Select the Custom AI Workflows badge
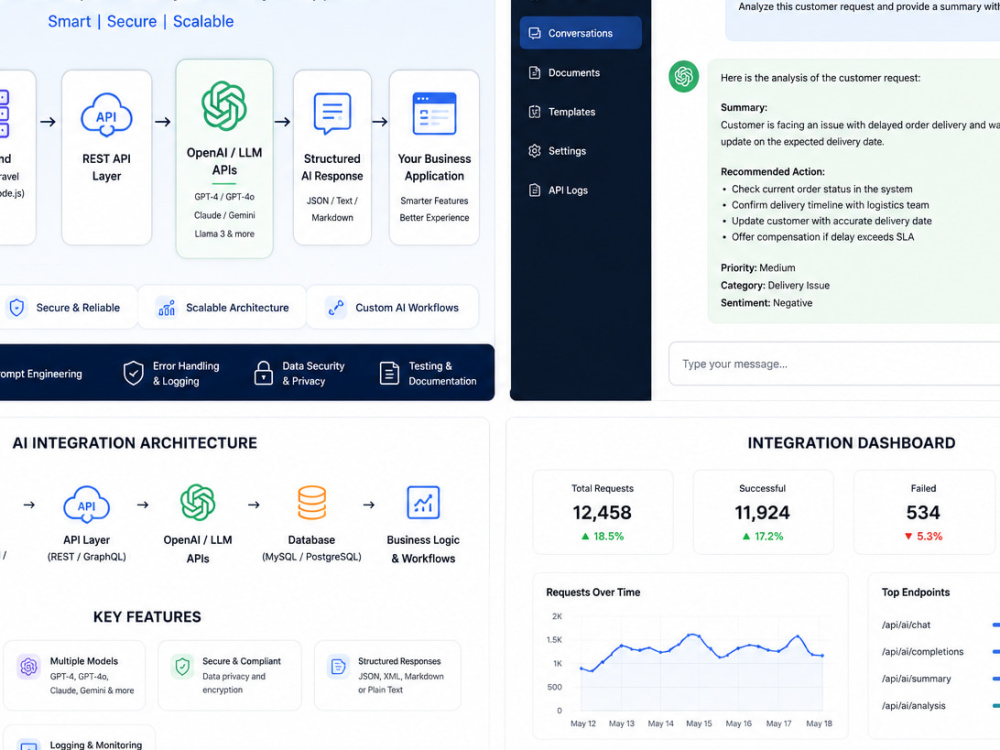The image size is (1000, 750). [393, 307]
